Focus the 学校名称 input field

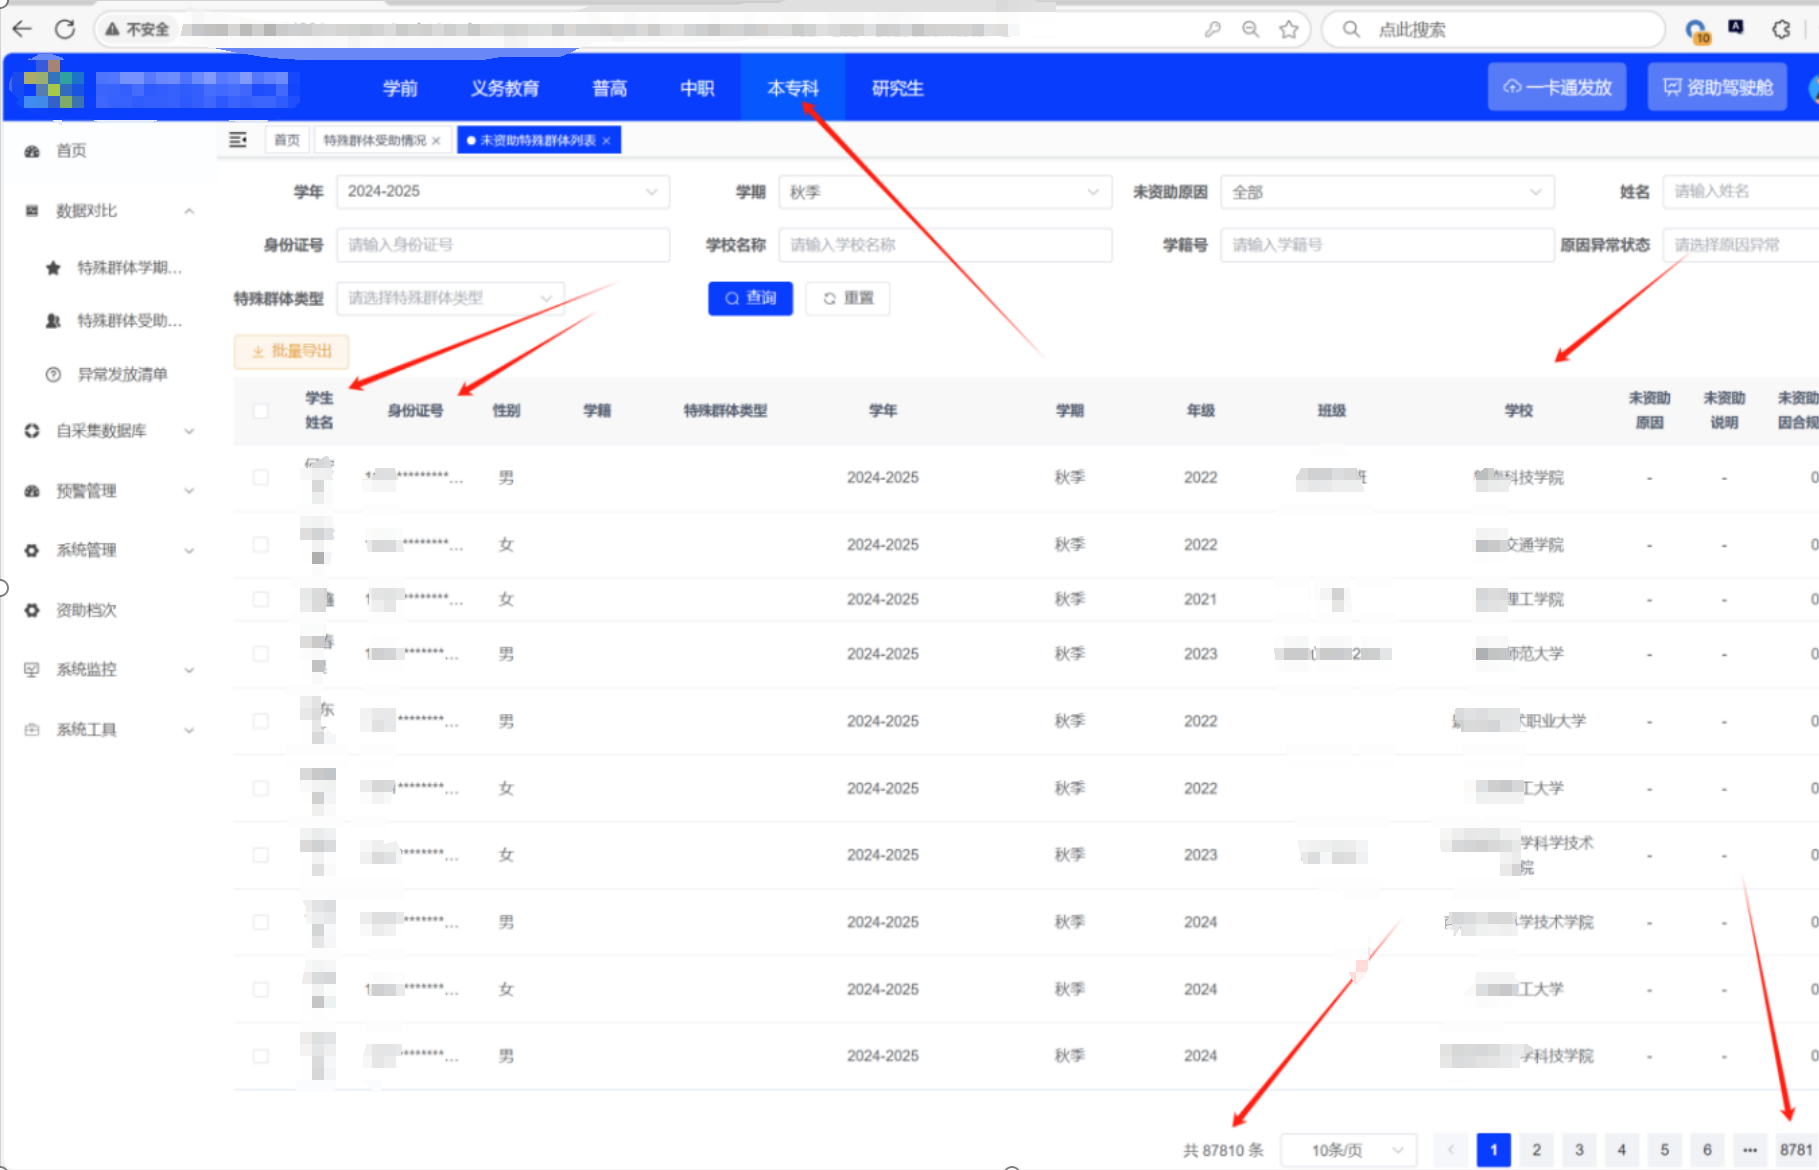click(x=945, y=245)
